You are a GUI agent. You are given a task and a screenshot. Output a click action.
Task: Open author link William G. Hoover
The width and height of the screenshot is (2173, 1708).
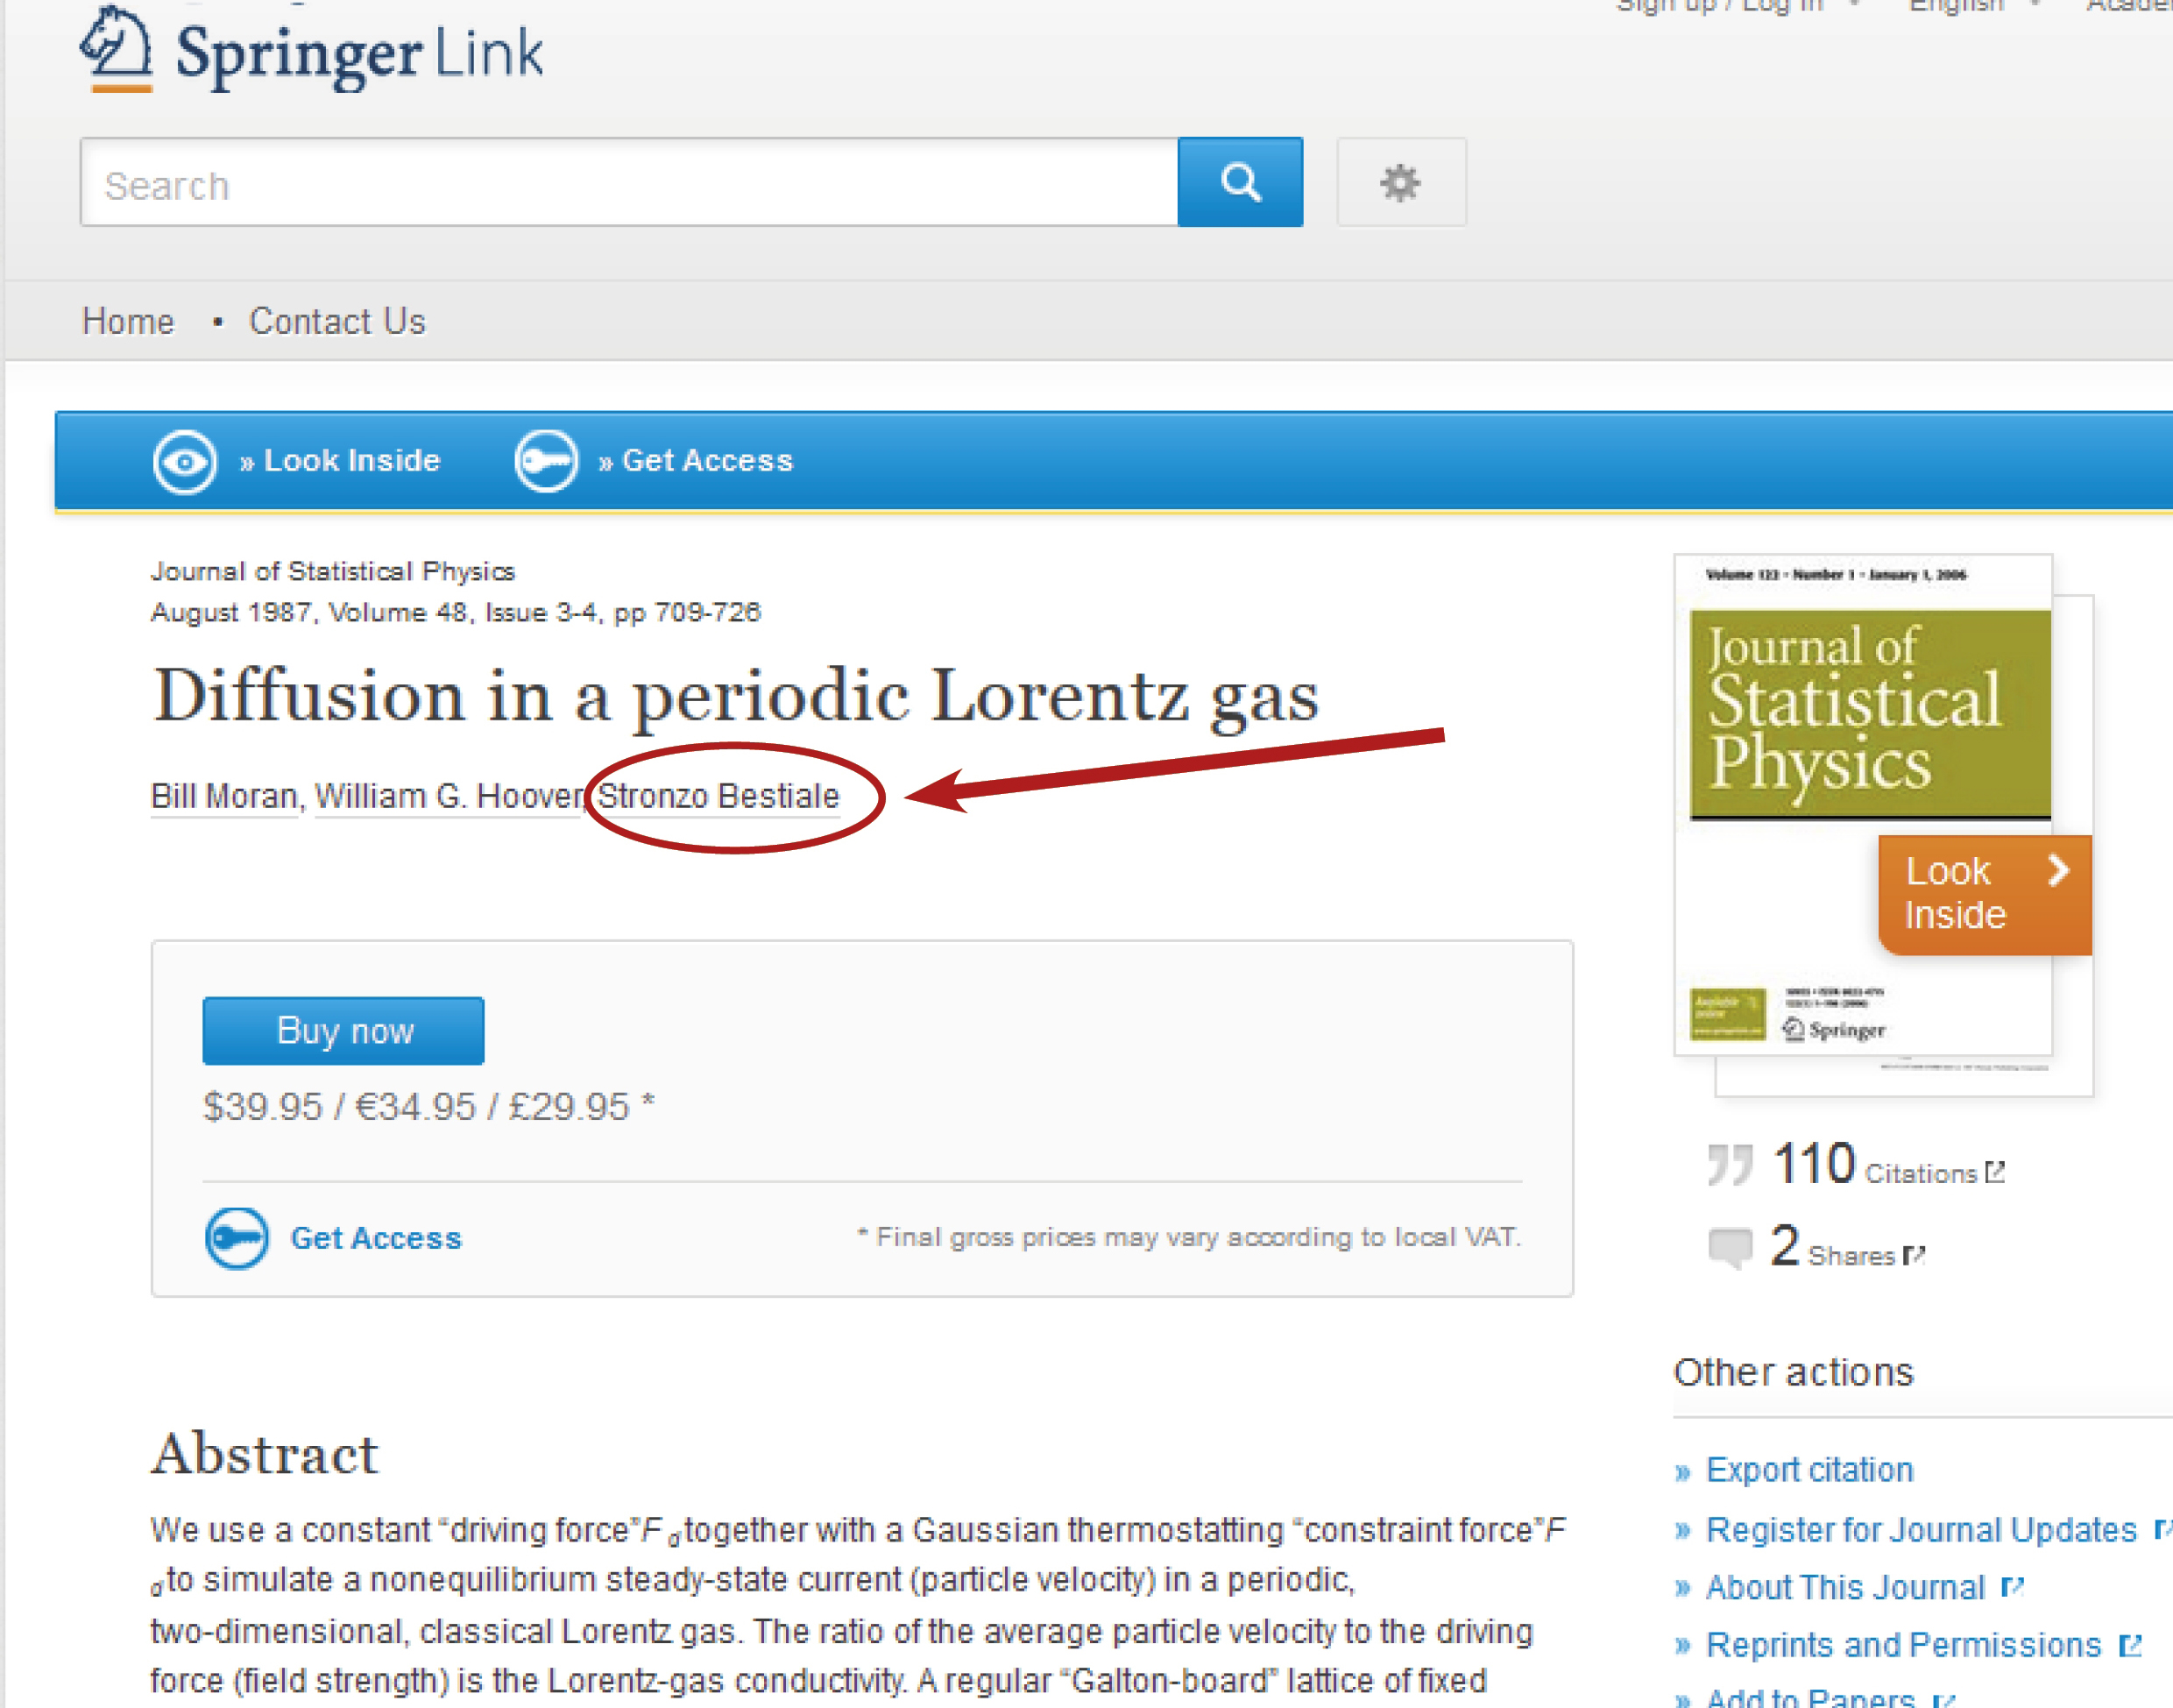click(x=448, y=796)
